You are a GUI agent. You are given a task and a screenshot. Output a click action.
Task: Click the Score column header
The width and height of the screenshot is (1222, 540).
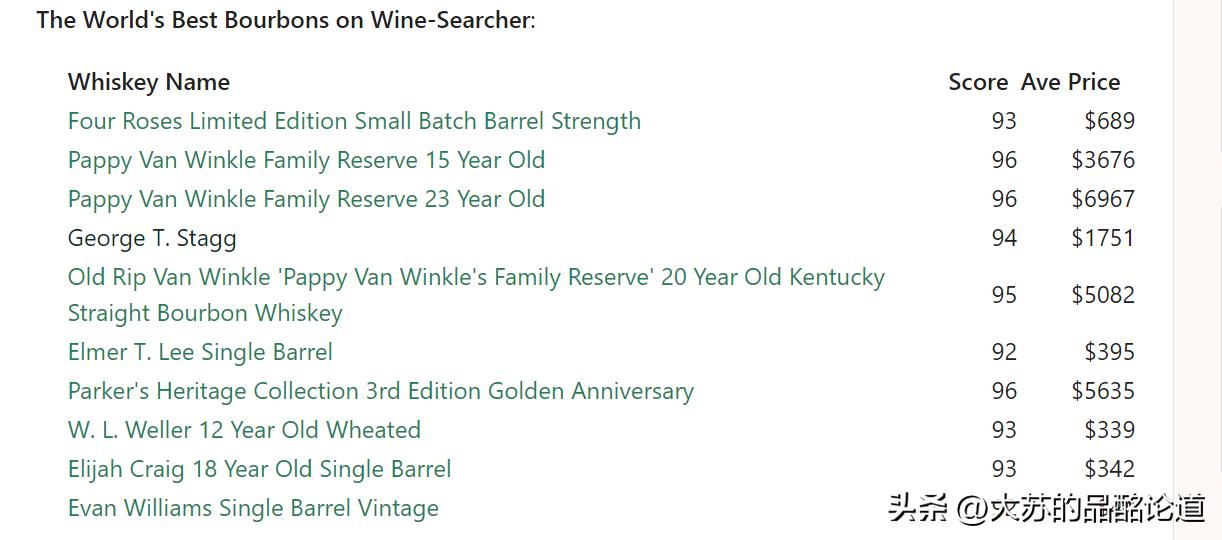click(978, 82)
